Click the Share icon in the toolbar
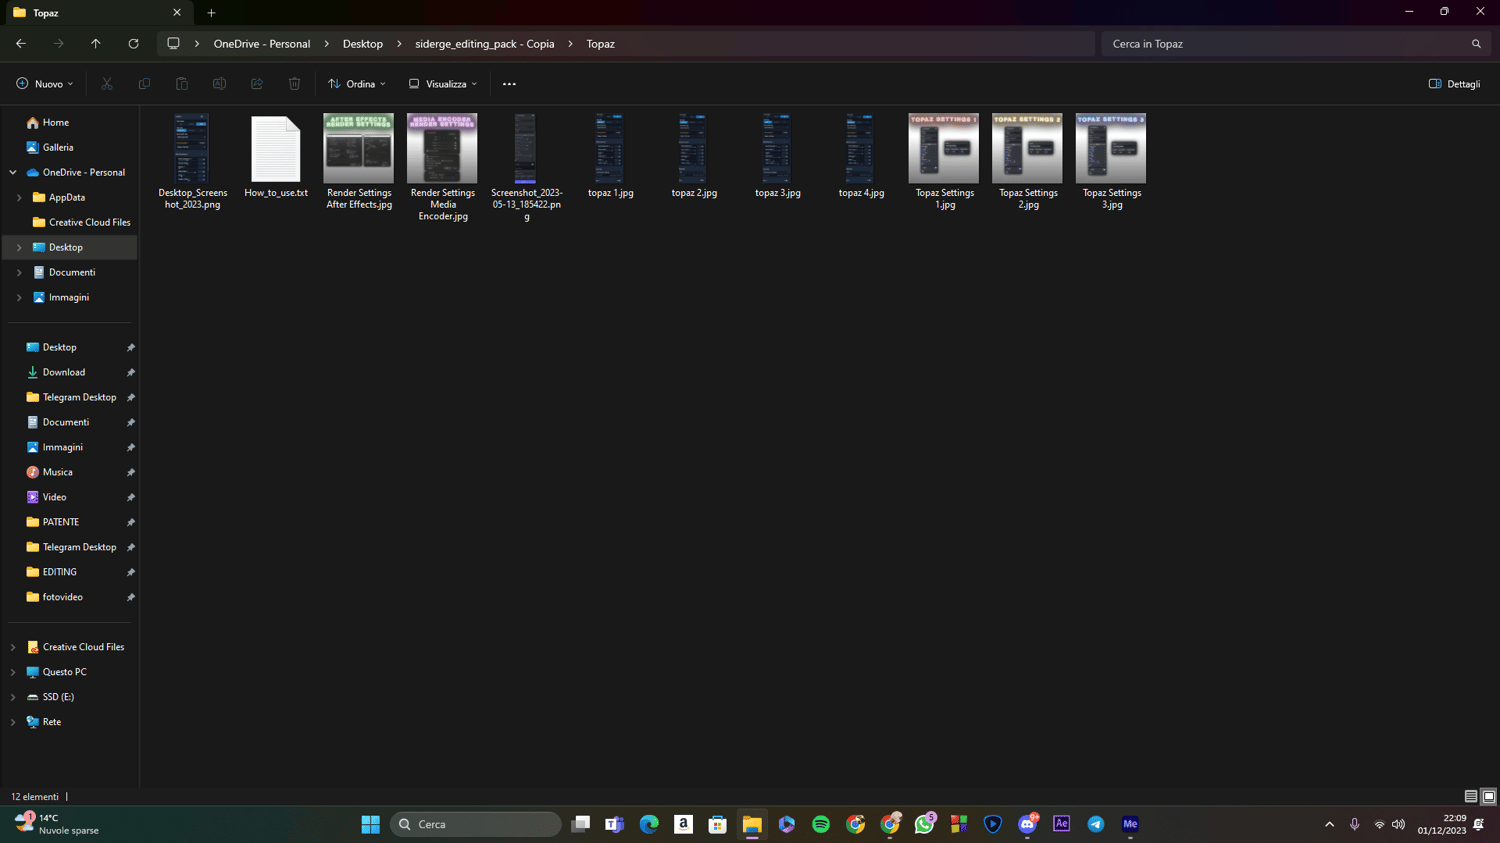The height and width of the screenshot is (843, 1500). tap(257, 84)
